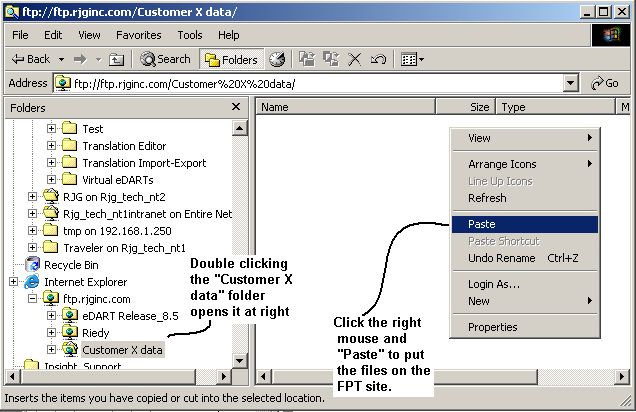Viewport: 636px width, 412px height.
Task: Sort by the Type column header
Action: click(555, 107)
